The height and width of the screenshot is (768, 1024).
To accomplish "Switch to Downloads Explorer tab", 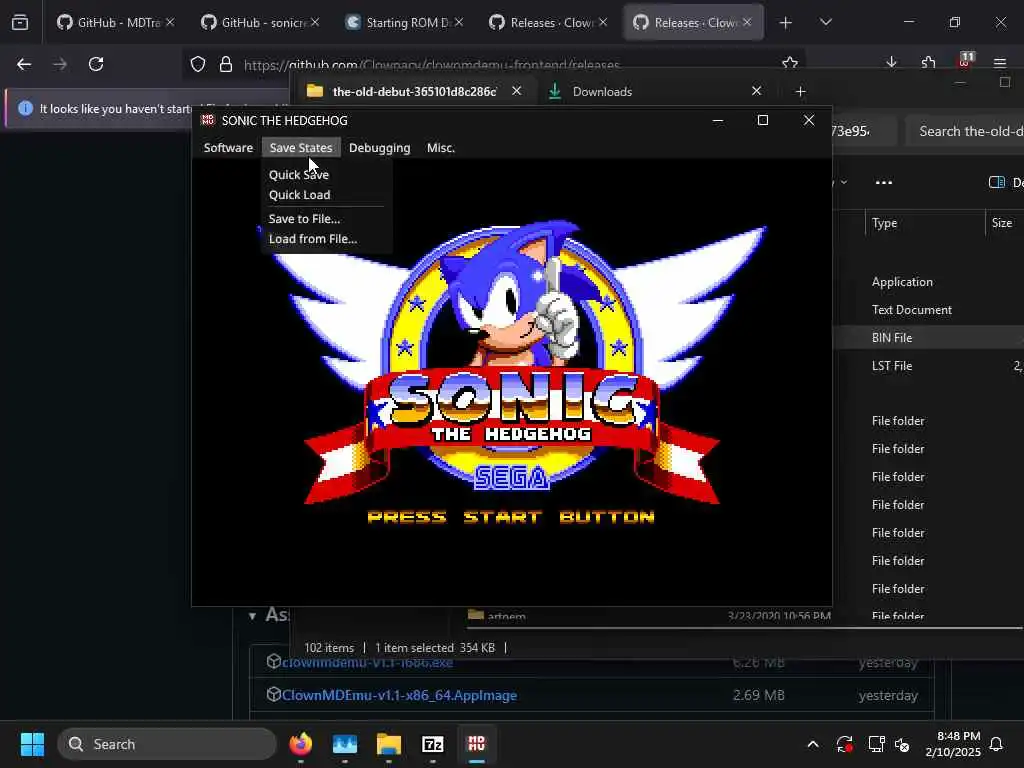I will point(602,91).
